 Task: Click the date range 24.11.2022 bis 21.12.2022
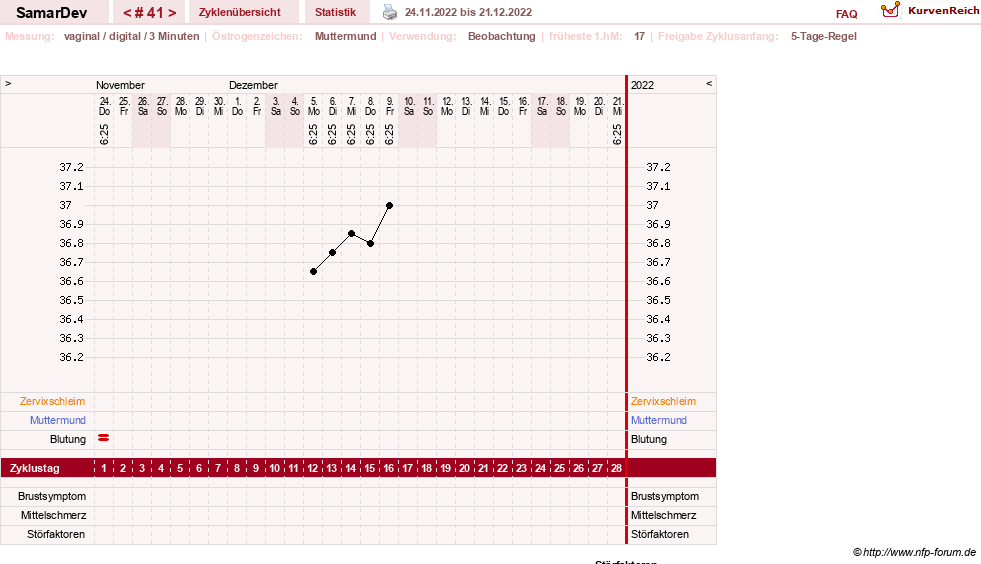tap(468, 12)
